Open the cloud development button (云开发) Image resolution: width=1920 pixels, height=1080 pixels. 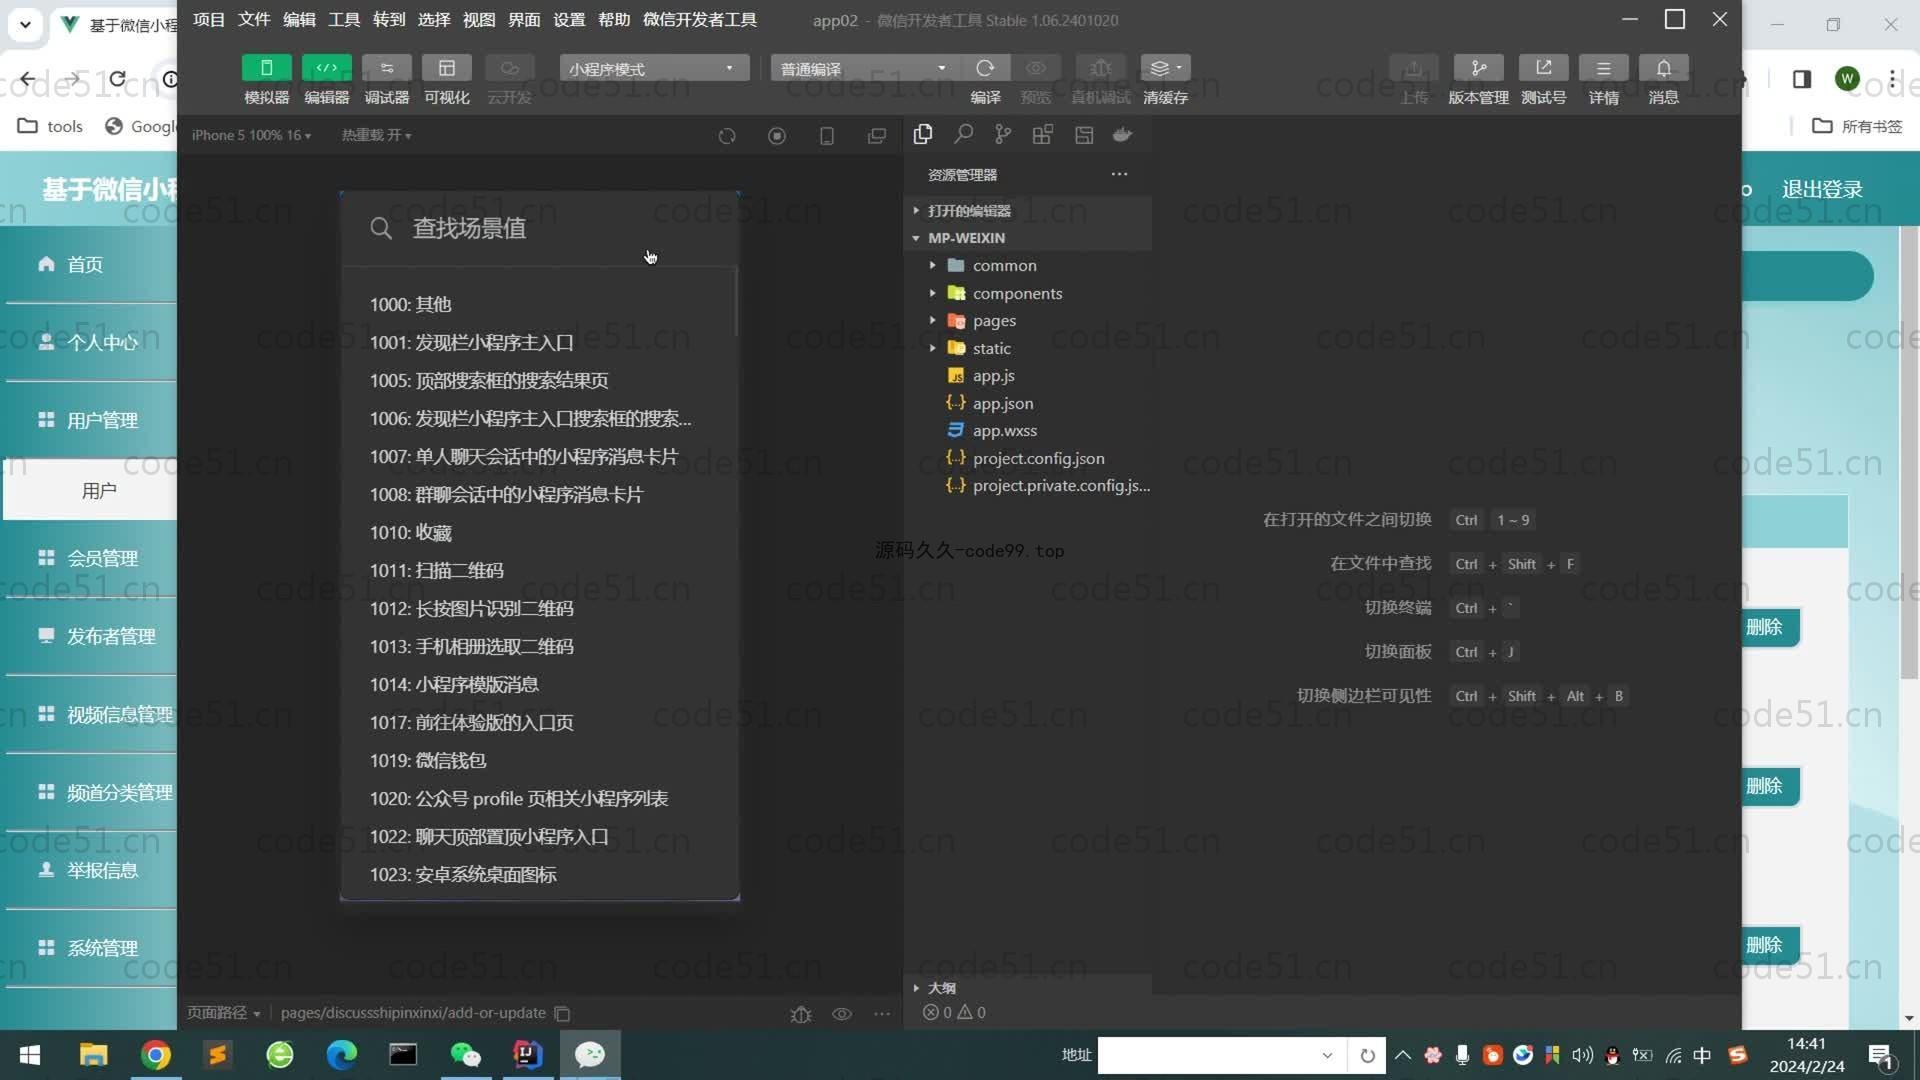click(509, 68)
